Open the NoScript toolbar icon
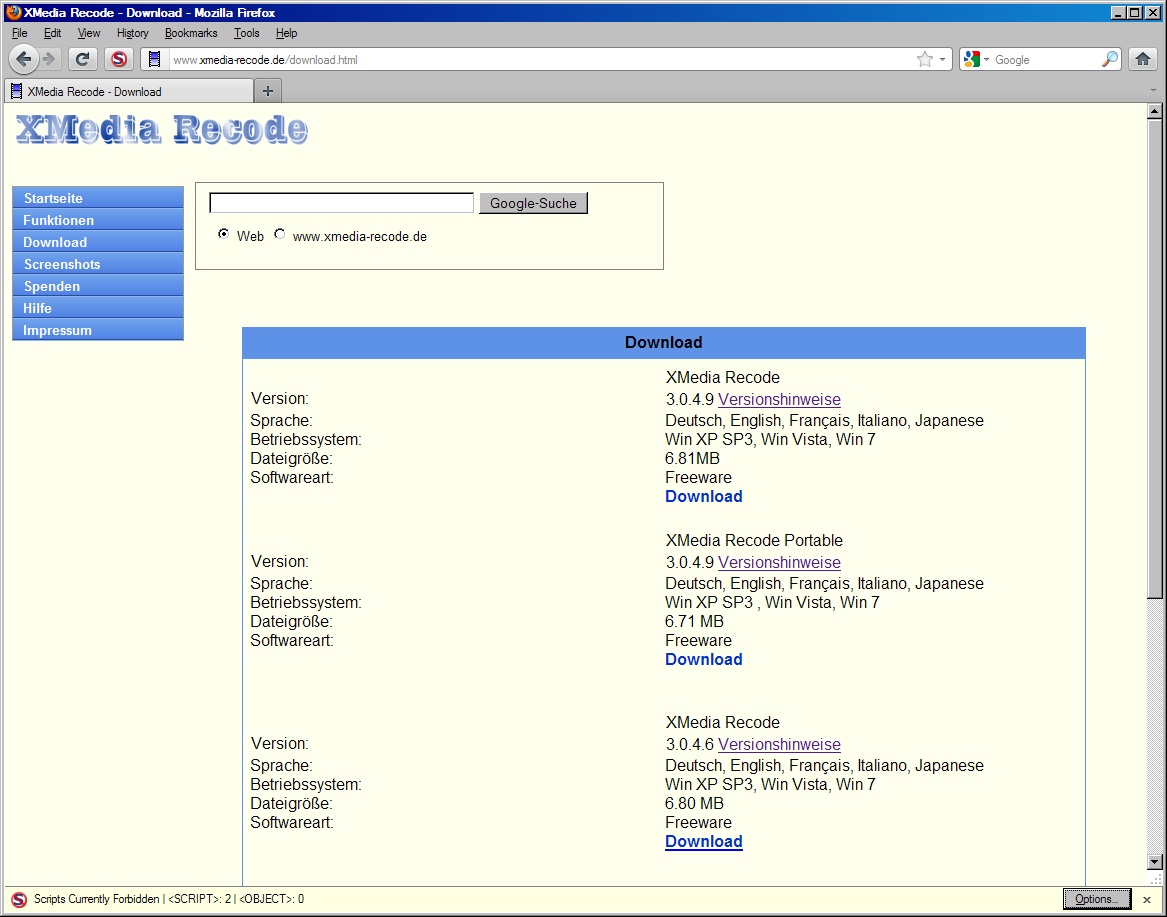 119,59
